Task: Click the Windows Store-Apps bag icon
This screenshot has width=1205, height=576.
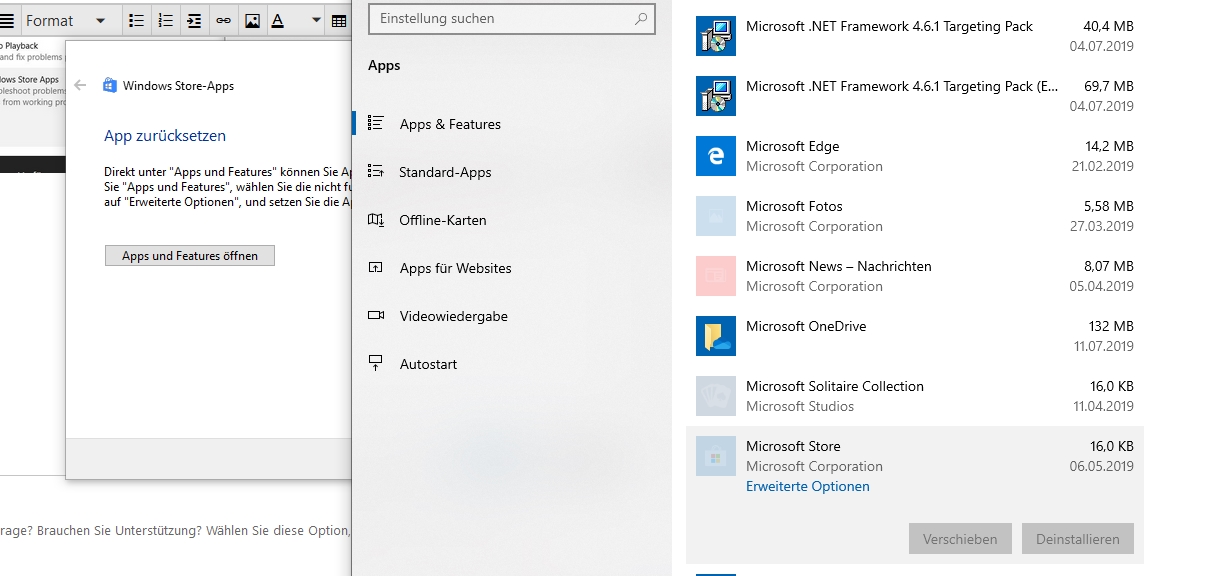Action: pos(110,86)
